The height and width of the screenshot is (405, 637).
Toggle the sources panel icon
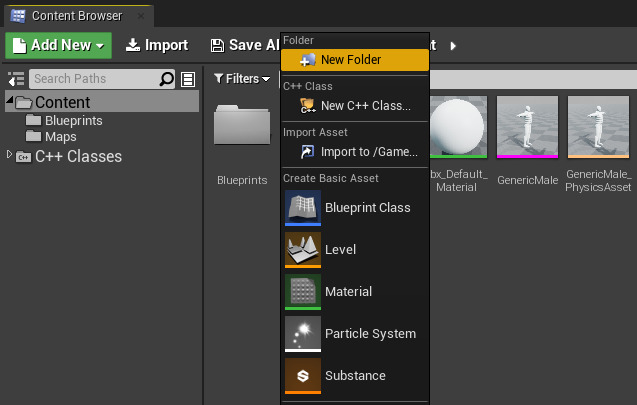16,79
